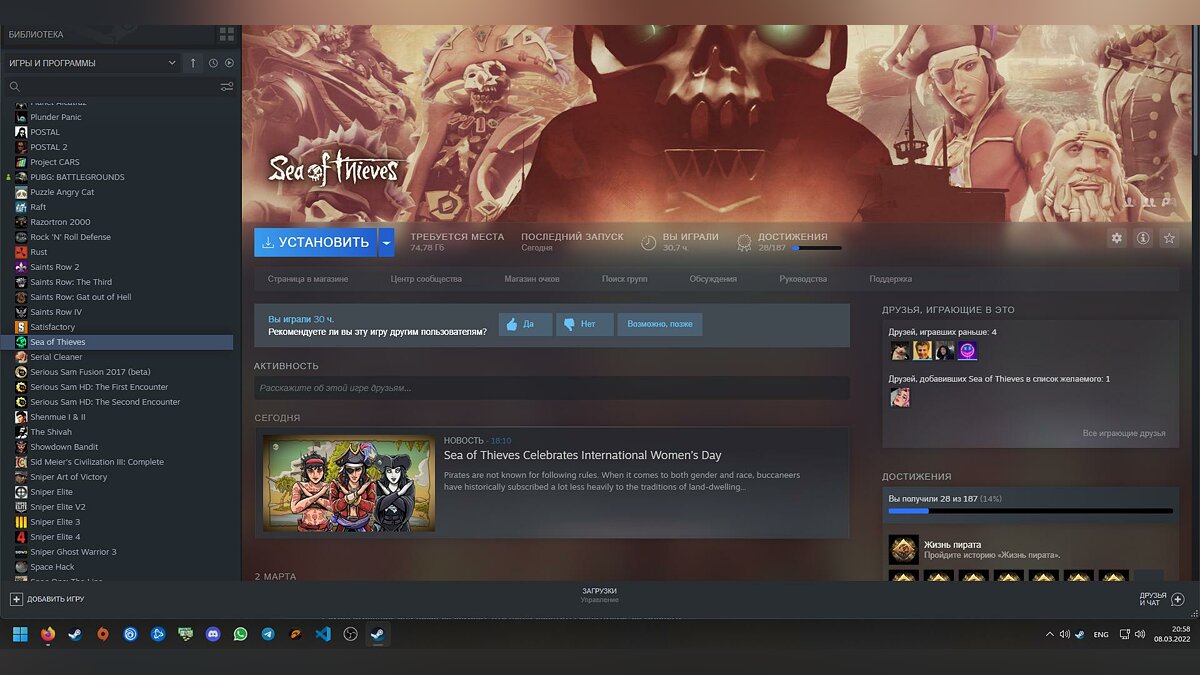Click the achievements progress bar 28 из 187
The width and height of the screenshot is (1200, 675).
click(1030, 510)
